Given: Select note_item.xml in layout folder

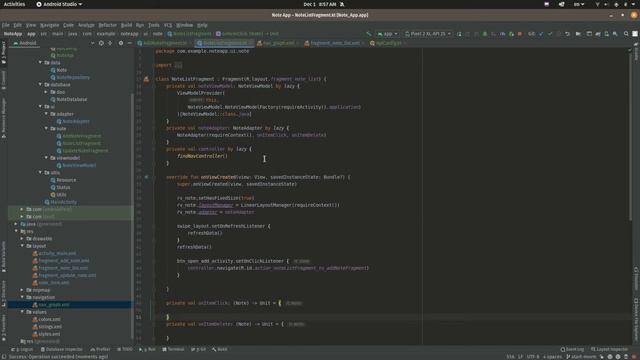Looking at the screenshot, I should (53, 283).
